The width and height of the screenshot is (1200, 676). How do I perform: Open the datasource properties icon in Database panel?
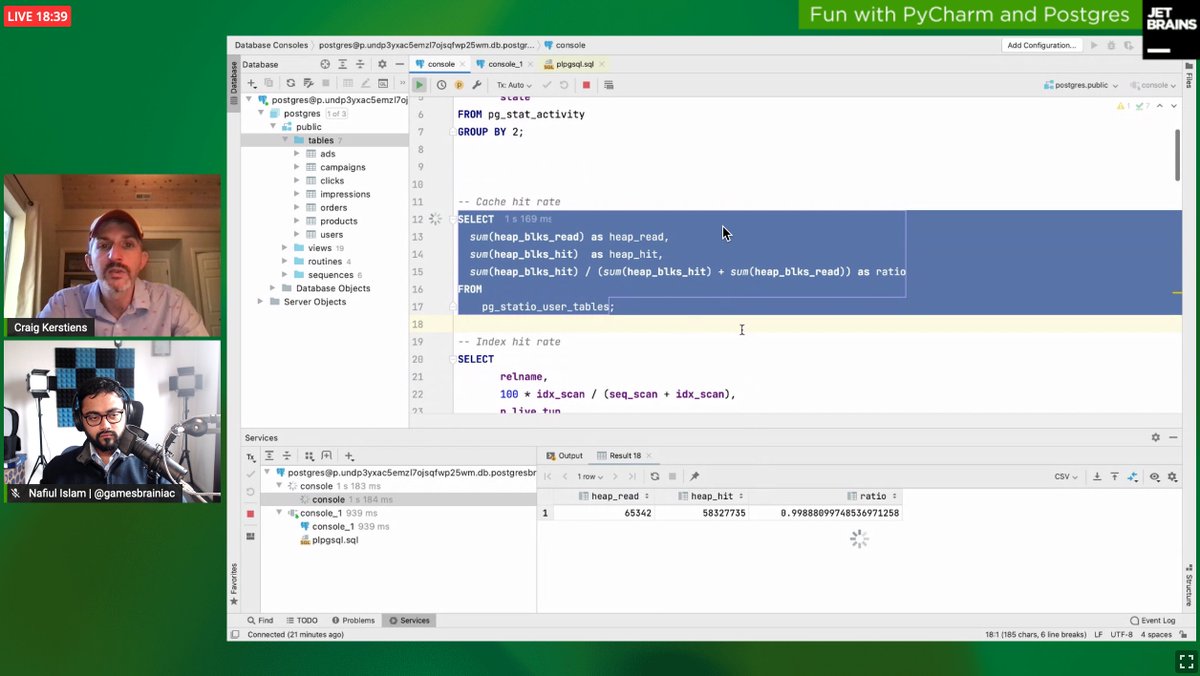[308, 83]
